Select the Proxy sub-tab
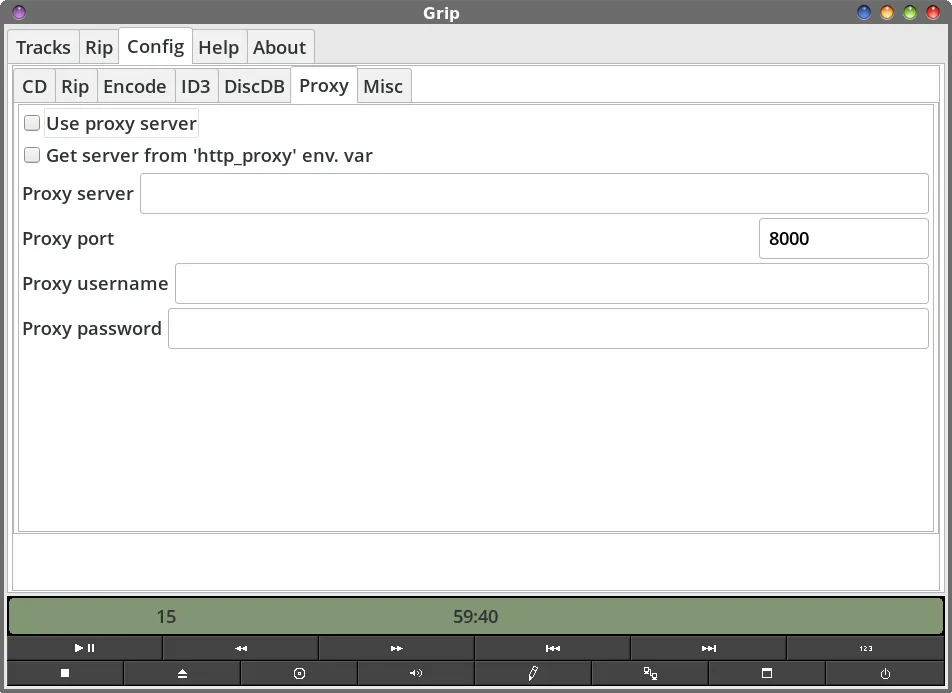Viewport: 952px width, 693px height. (324, 85)
